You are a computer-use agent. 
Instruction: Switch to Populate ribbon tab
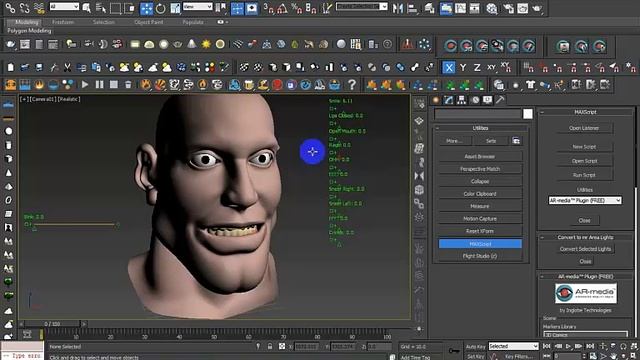193,22
